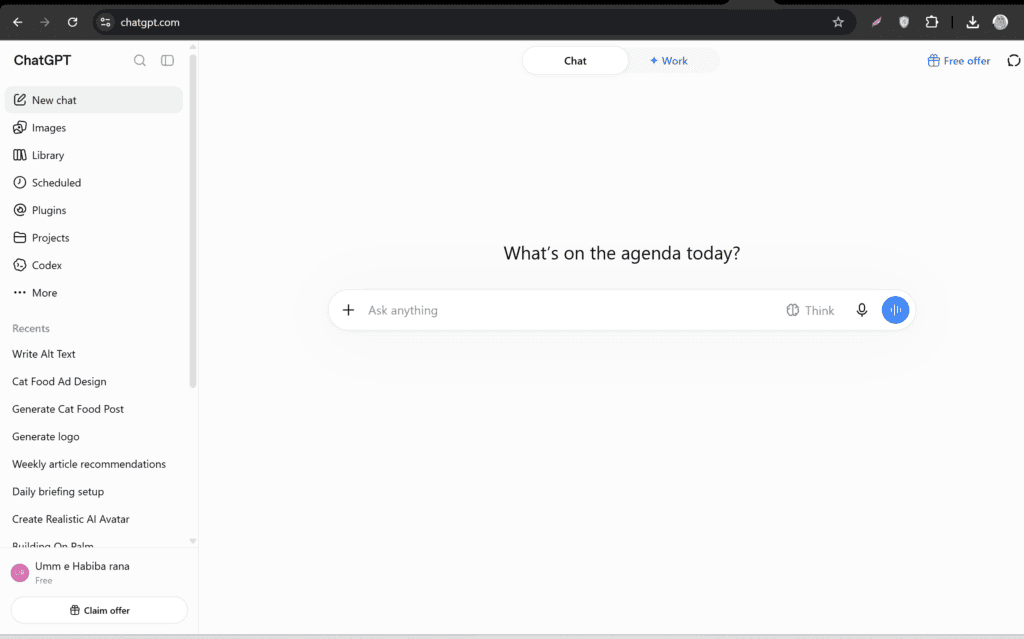Viewport: 1024px width, 639px height.
Task: Click the plus attach icon in the prompt box
Action: [x=348, y=310]
